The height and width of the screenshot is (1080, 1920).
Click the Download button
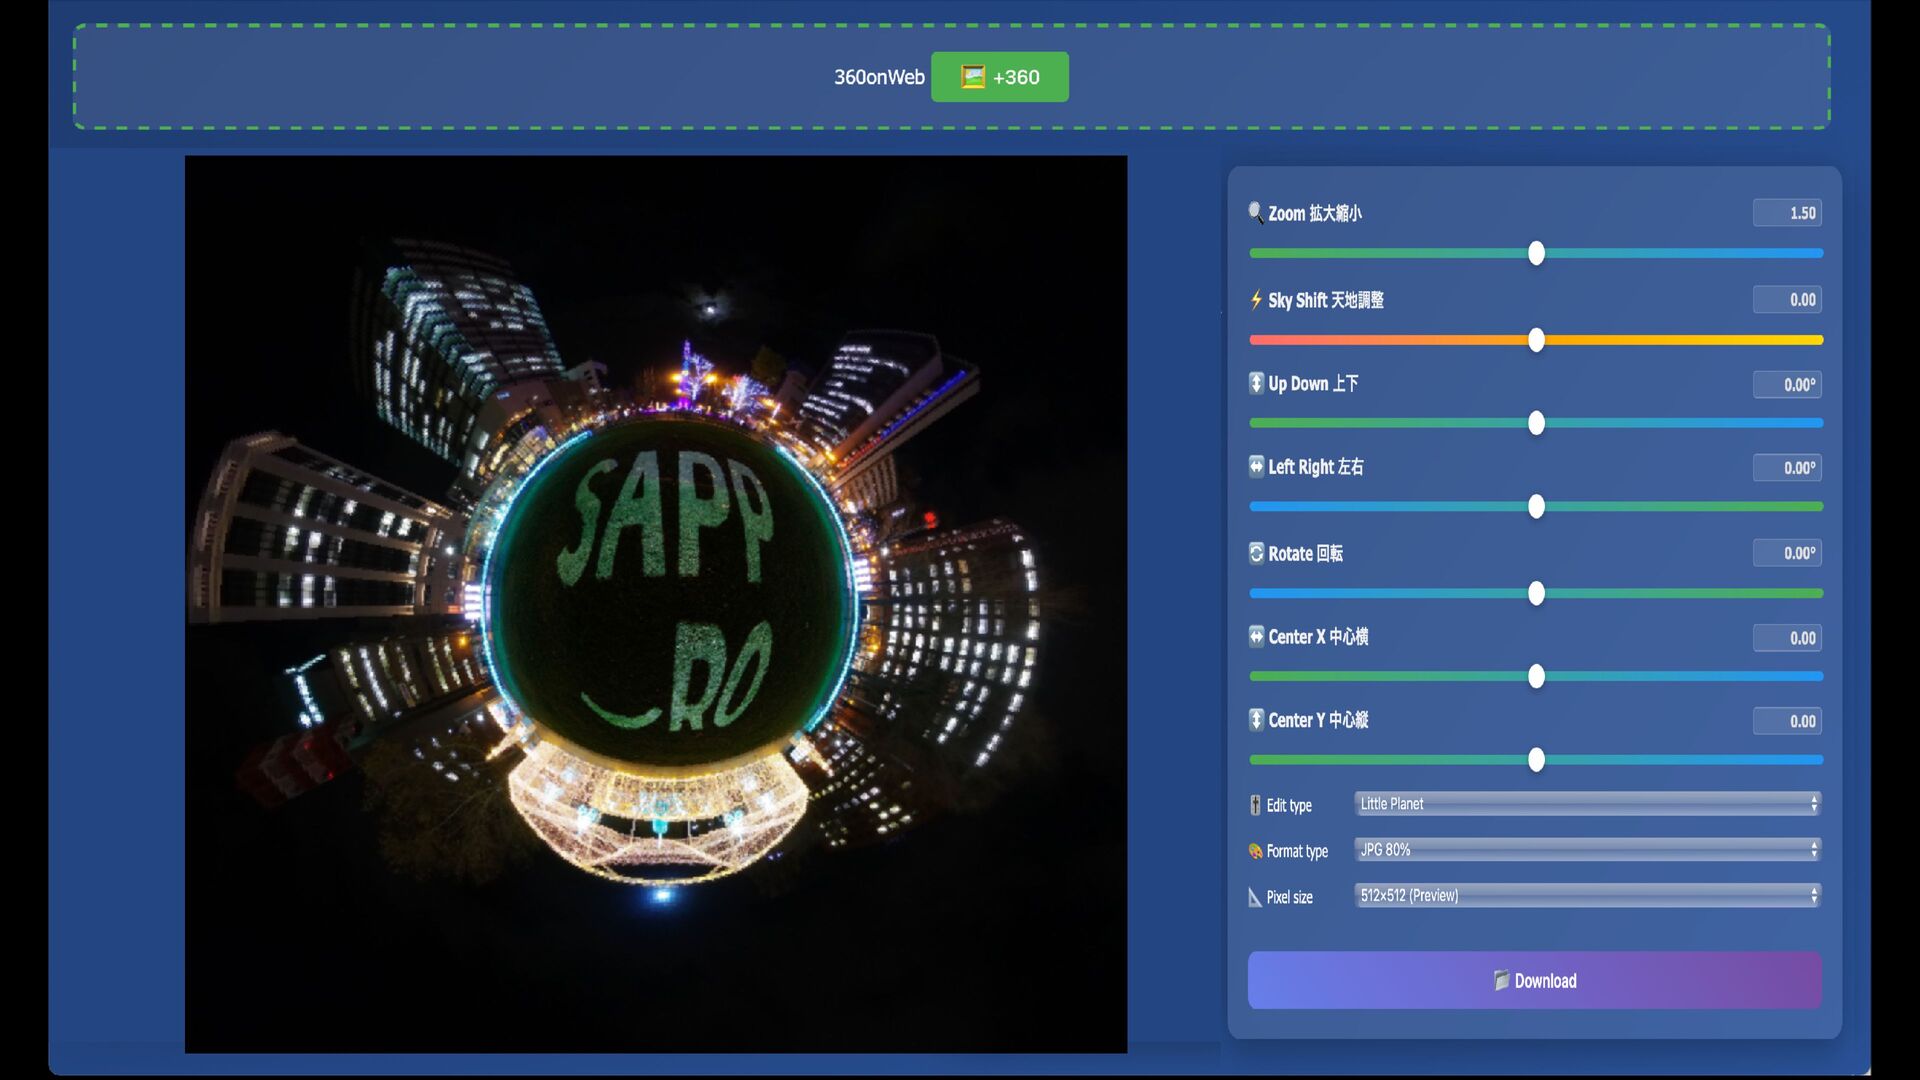click(1534, 980)
